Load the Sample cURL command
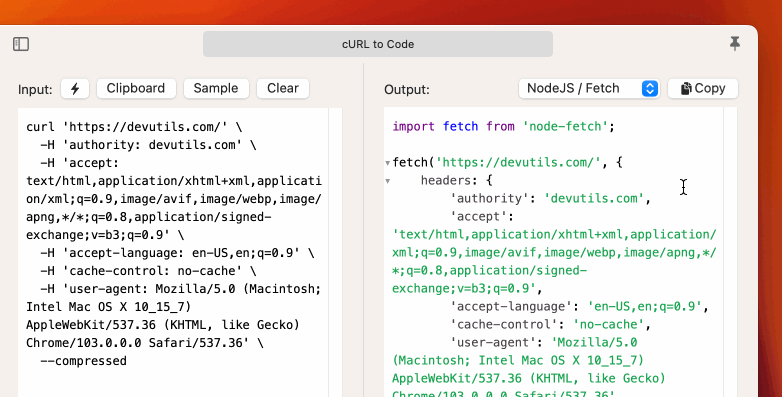The height and width of the screenshot is (397, 782). tap(216, 88)
